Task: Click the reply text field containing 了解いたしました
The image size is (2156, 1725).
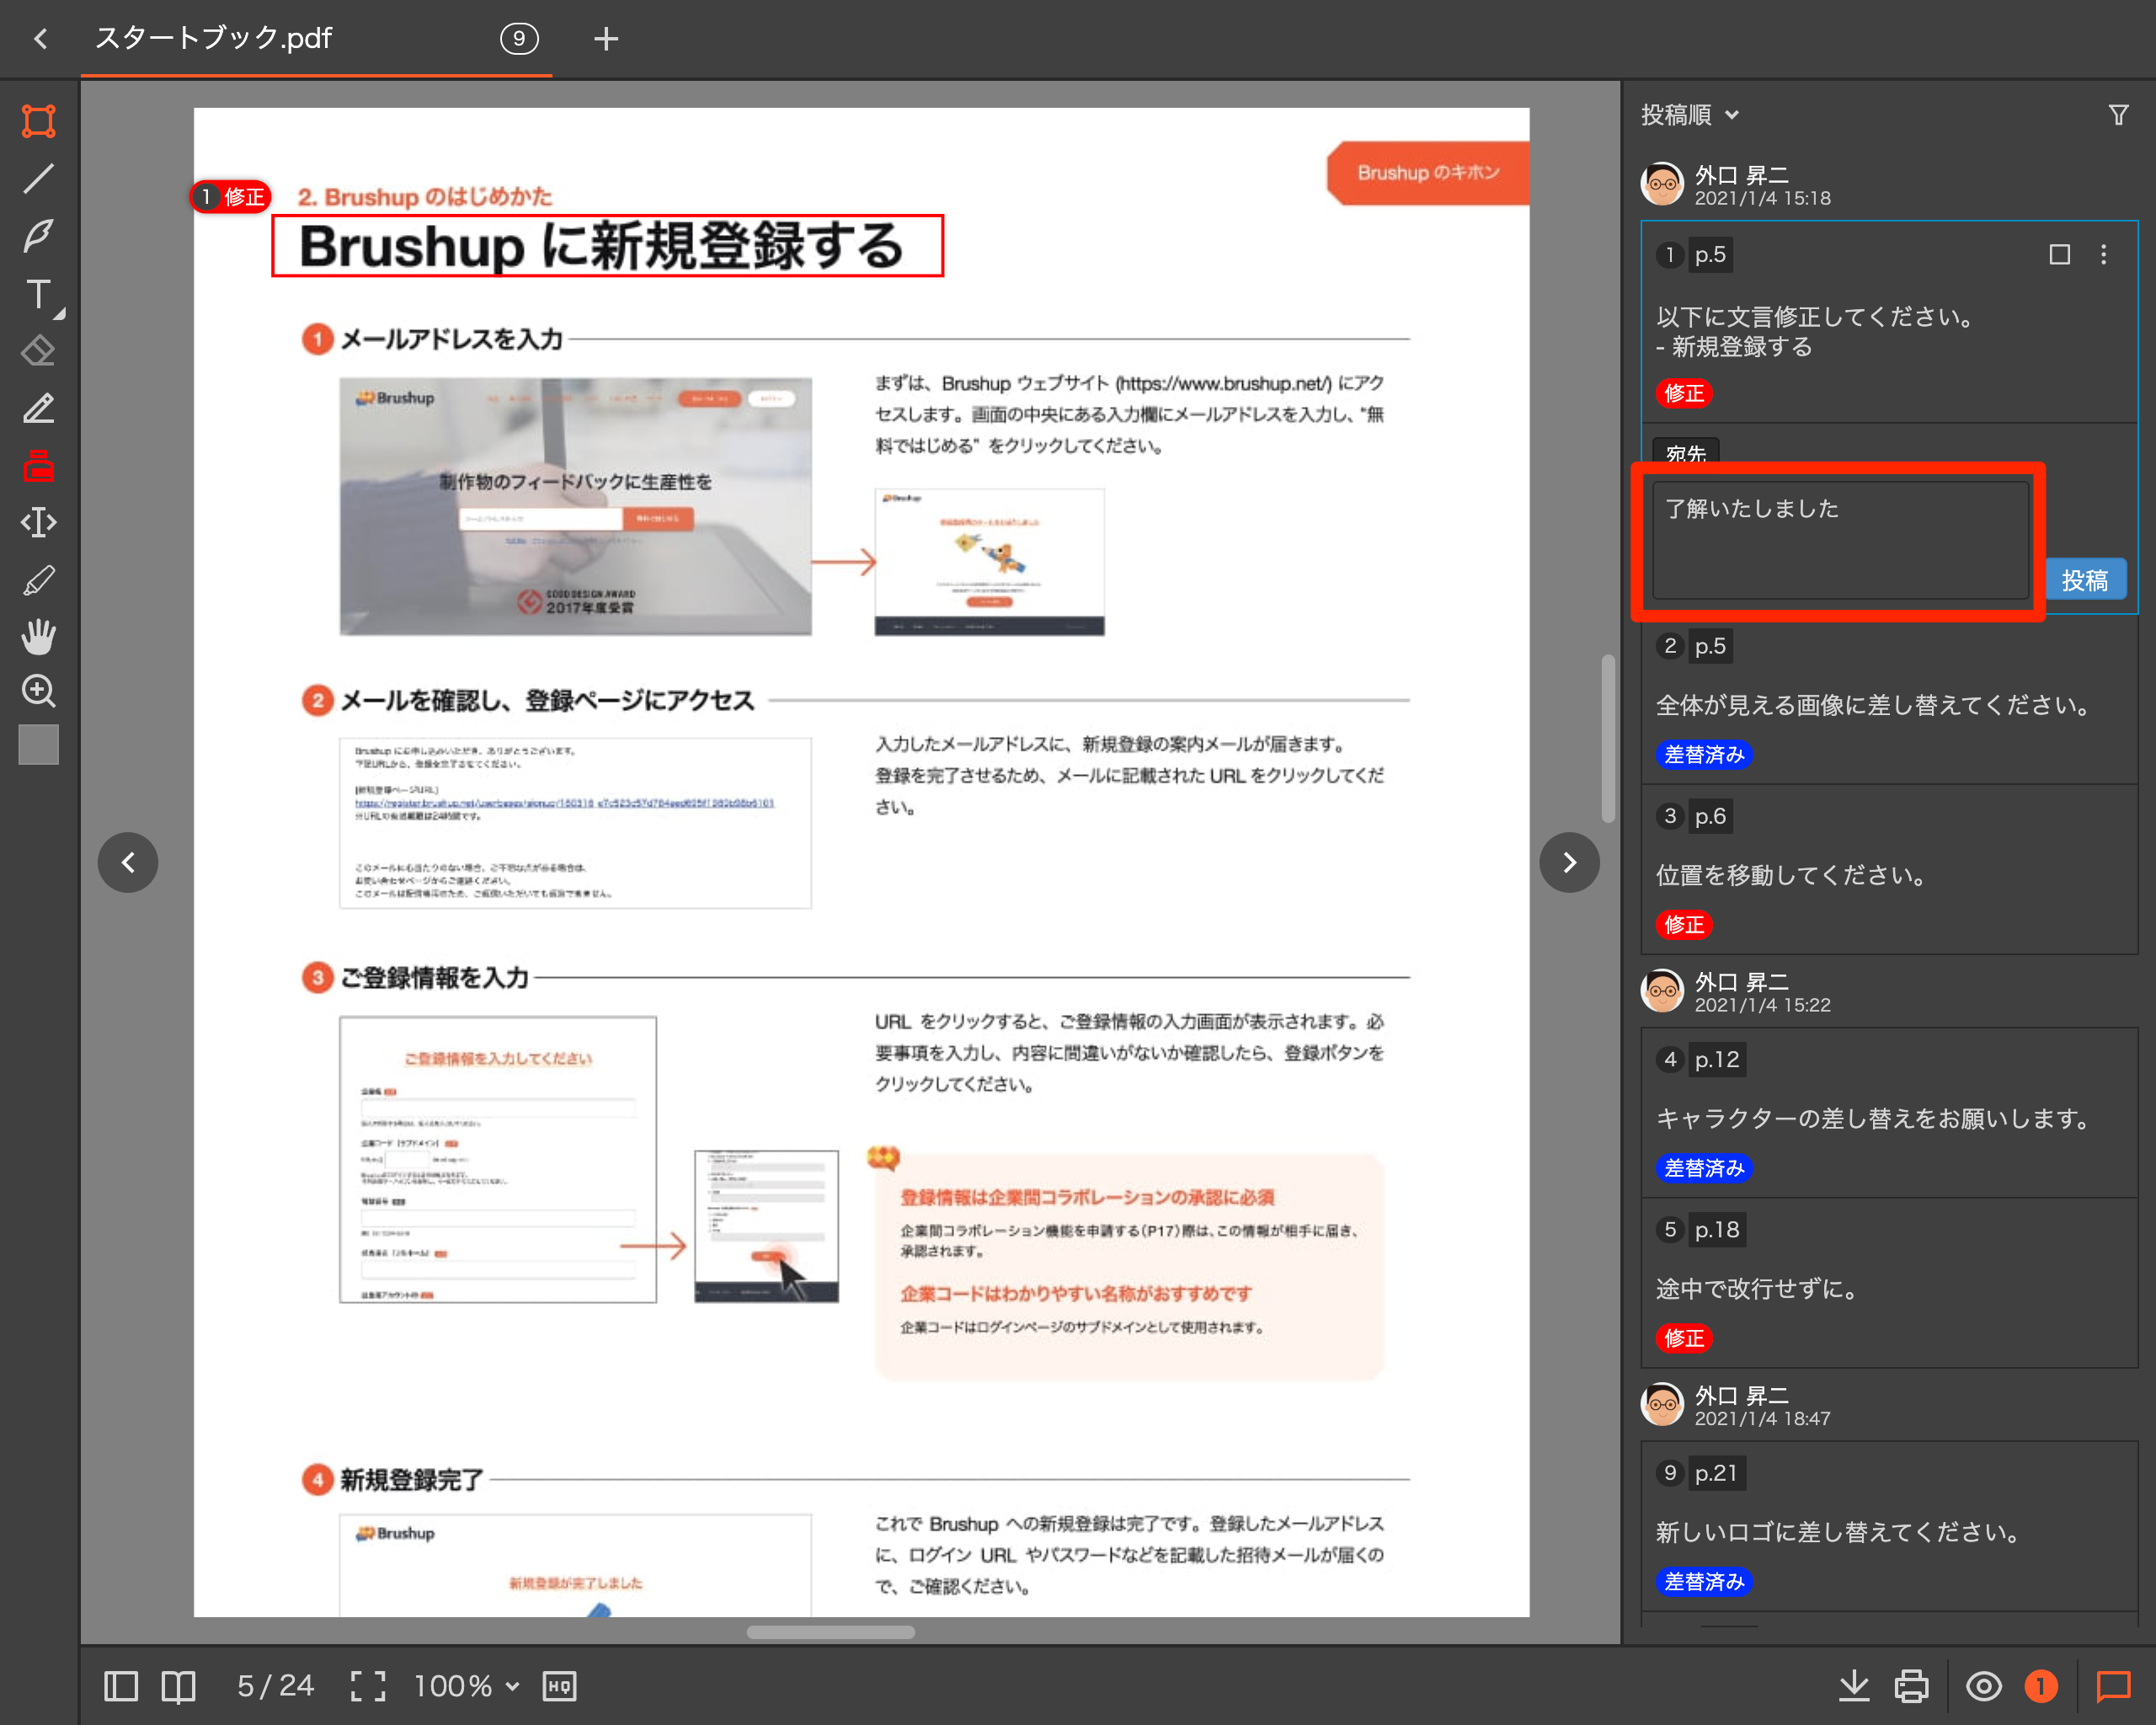Action: pos(1840,540)
